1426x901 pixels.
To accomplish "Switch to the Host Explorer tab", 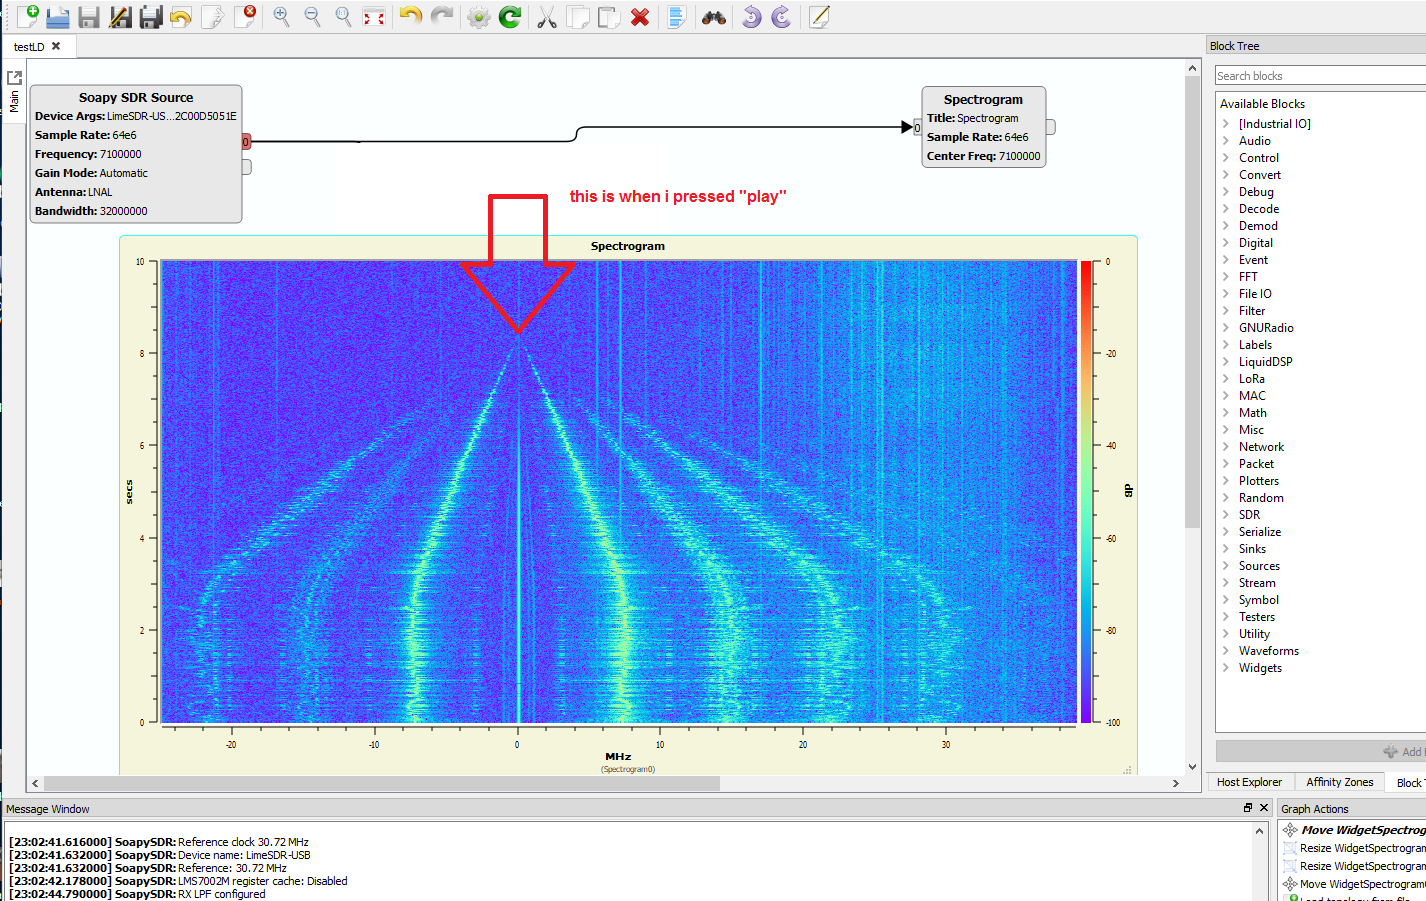I will [1249, 782].
